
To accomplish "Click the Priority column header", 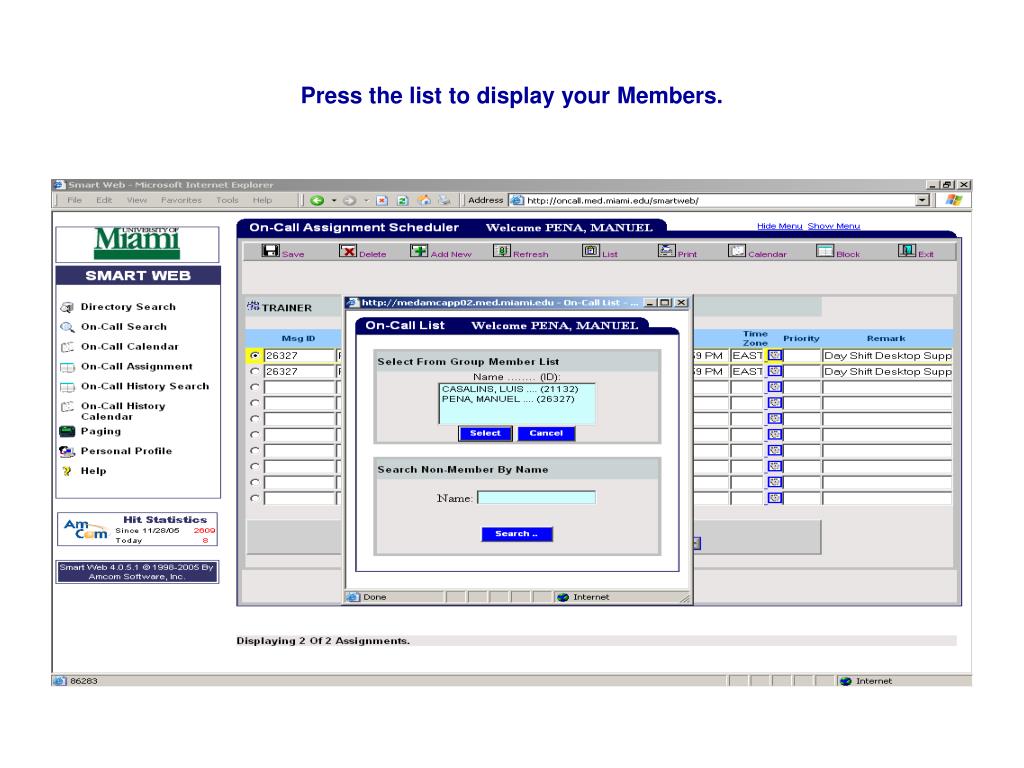I will point(801,338).
